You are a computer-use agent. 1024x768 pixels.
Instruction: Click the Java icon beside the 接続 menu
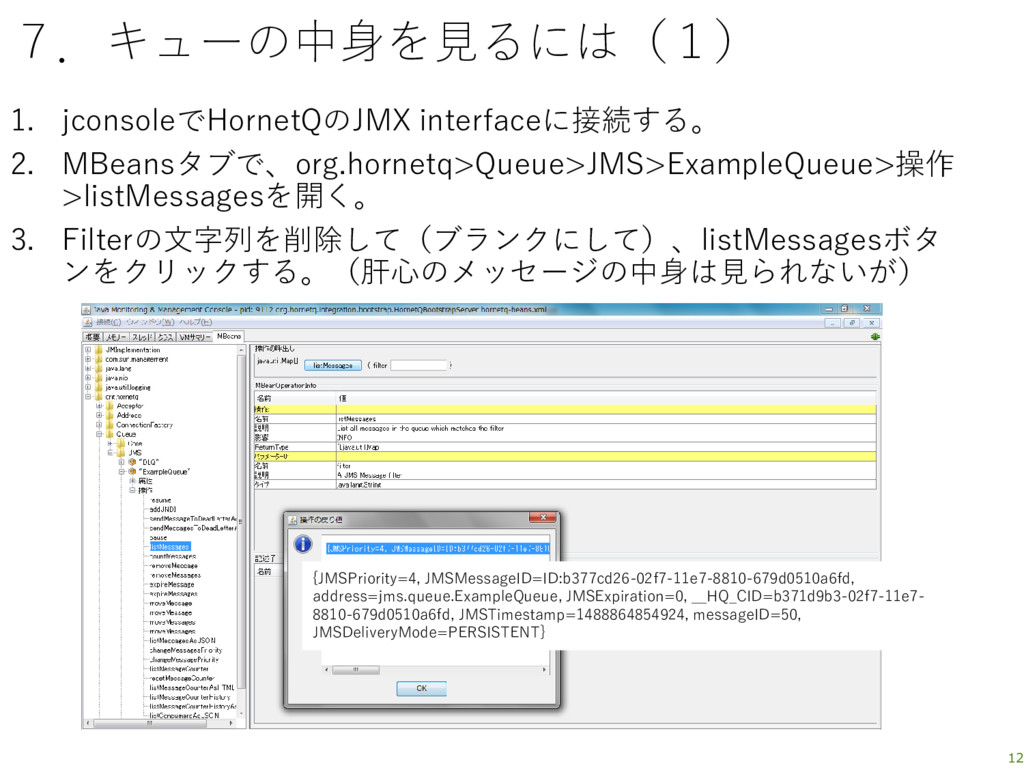tap(88, 322)
